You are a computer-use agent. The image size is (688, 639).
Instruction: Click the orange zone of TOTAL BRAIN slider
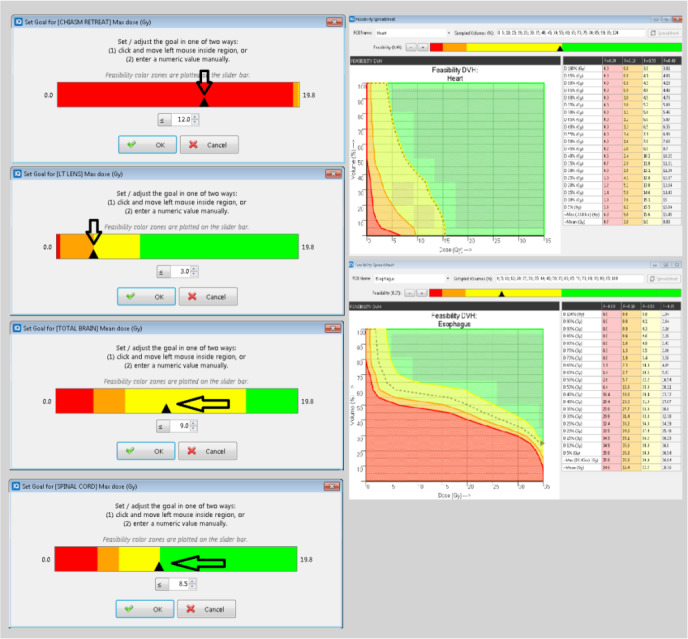pos(108,401)
